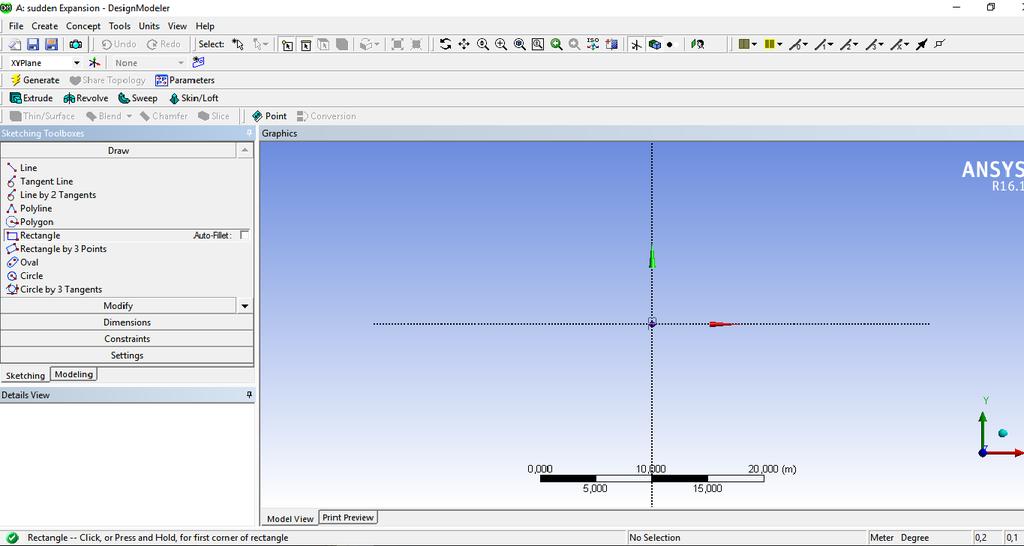
Task: Click the Look At face/plane icon
Action: (697, 44)
